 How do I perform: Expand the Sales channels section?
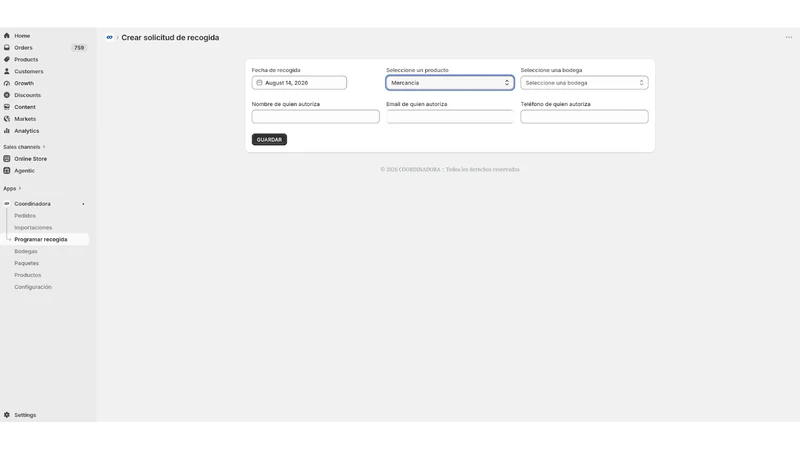coord(24,147)
